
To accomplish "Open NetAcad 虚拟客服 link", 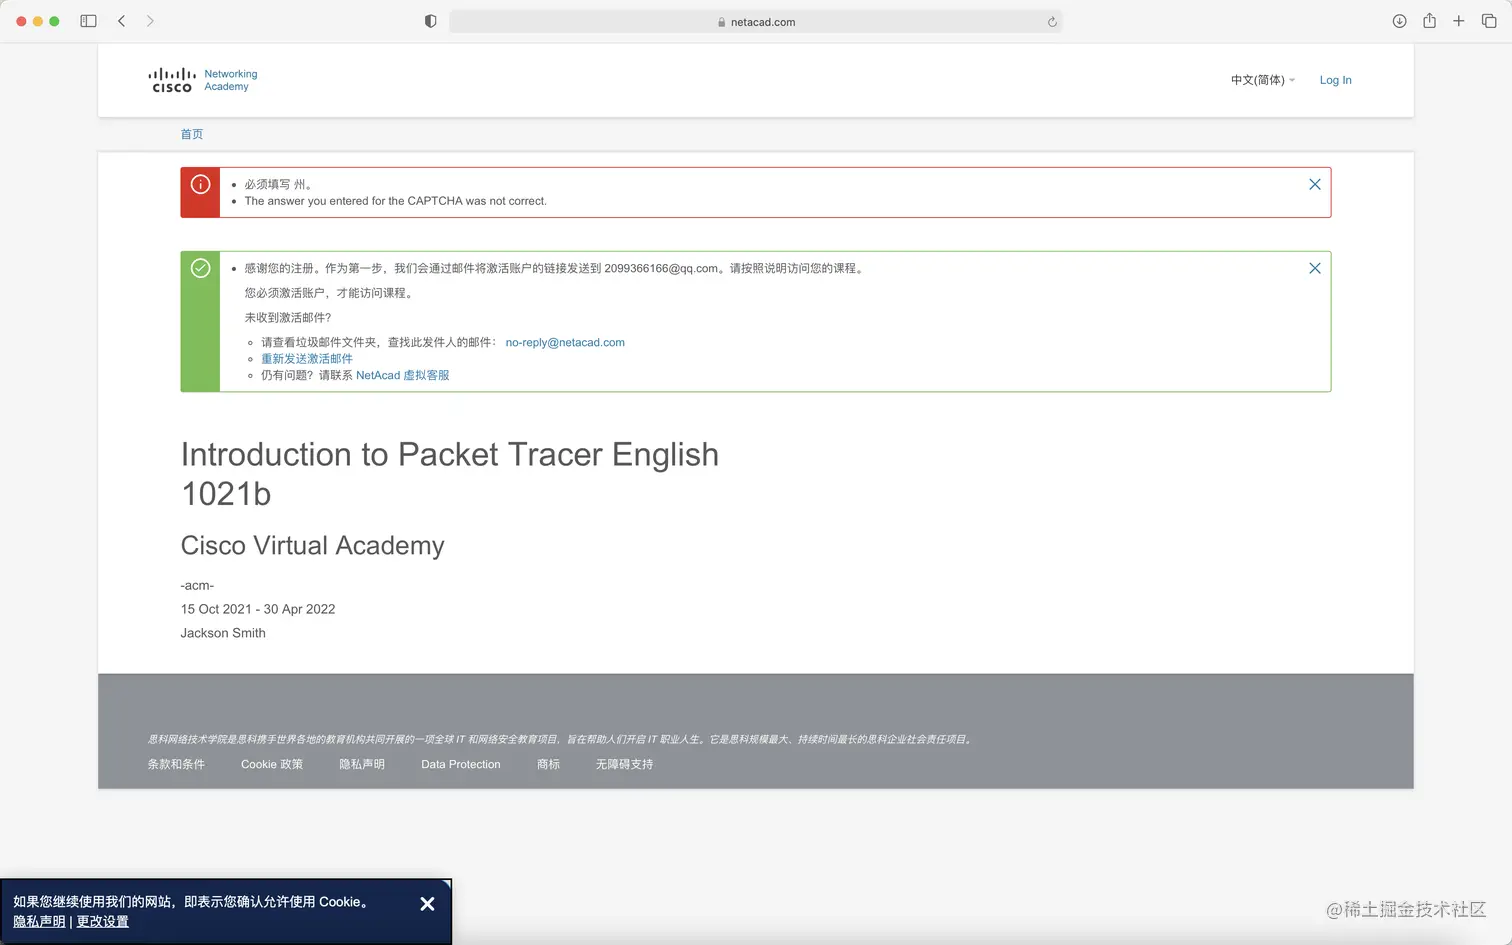I will [402, 375].
